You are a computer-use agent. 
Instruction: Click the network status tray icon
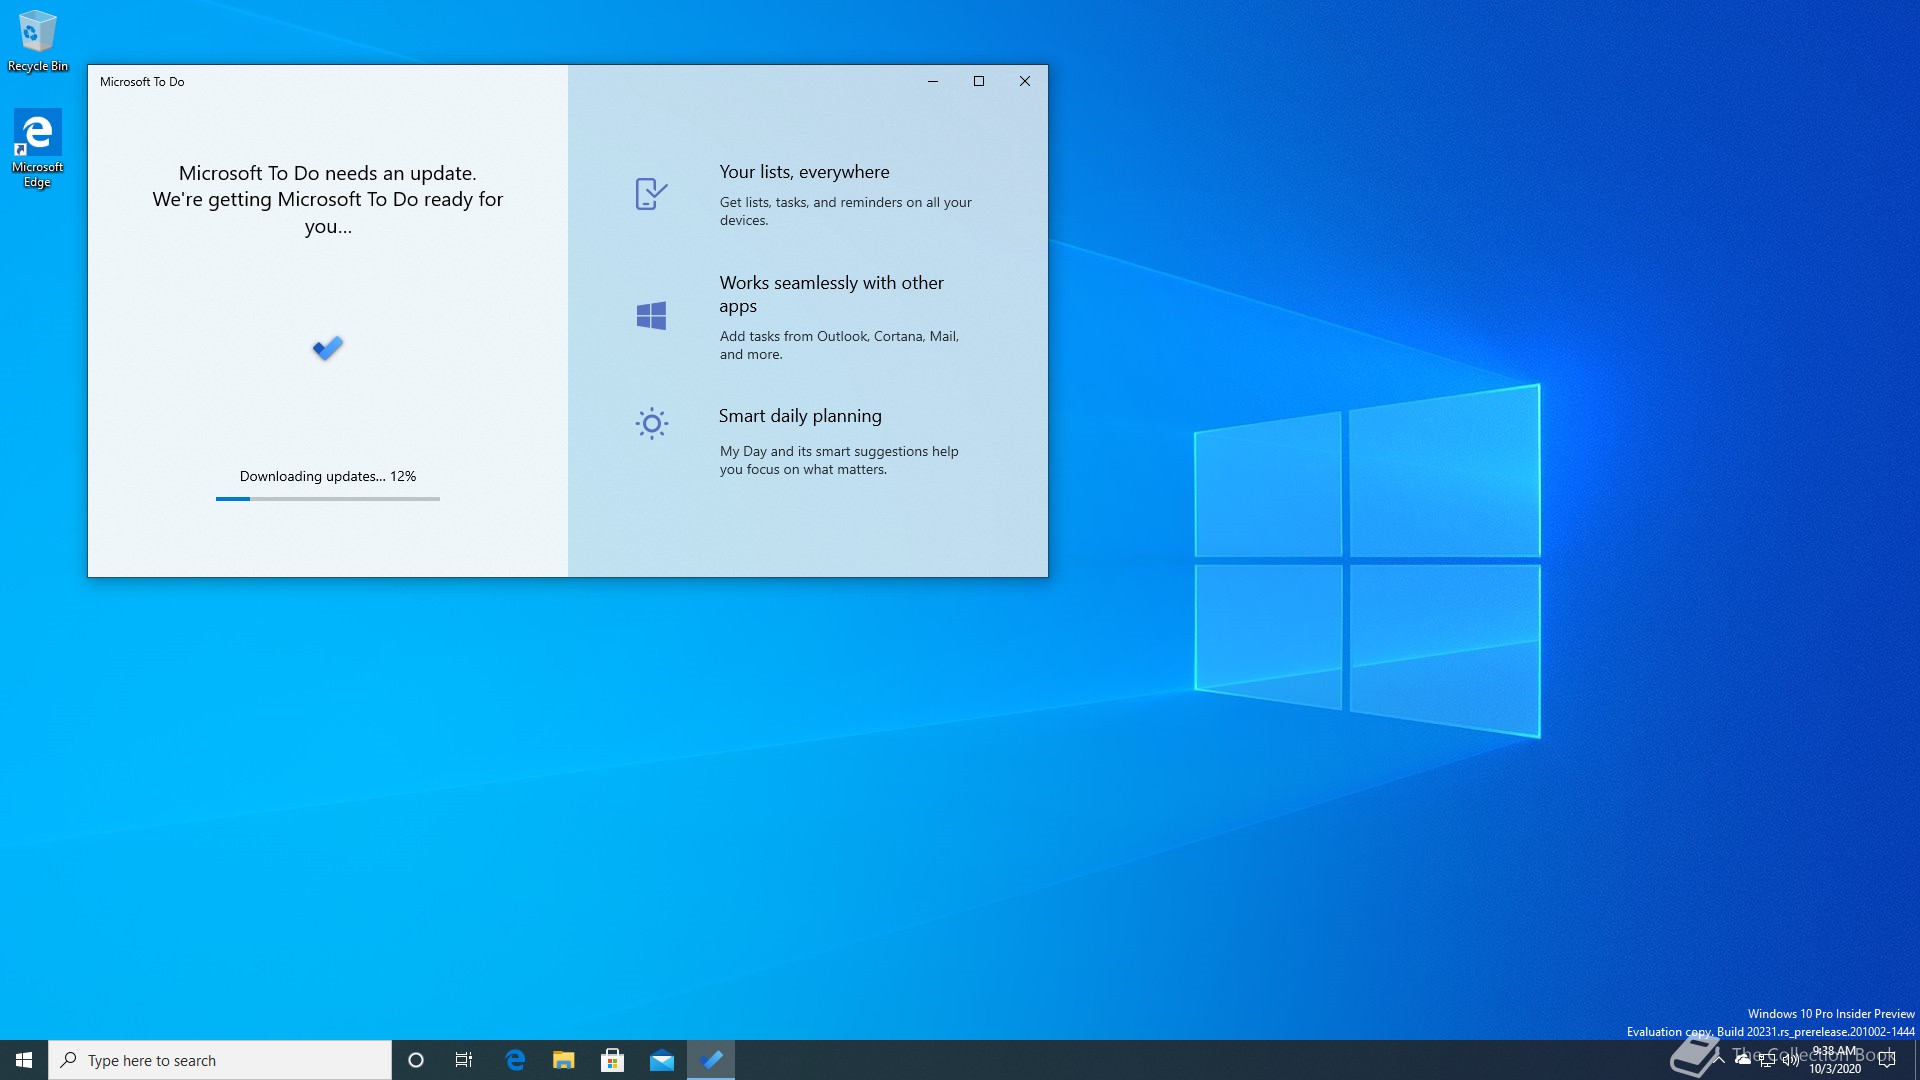pos(1767,1060)
